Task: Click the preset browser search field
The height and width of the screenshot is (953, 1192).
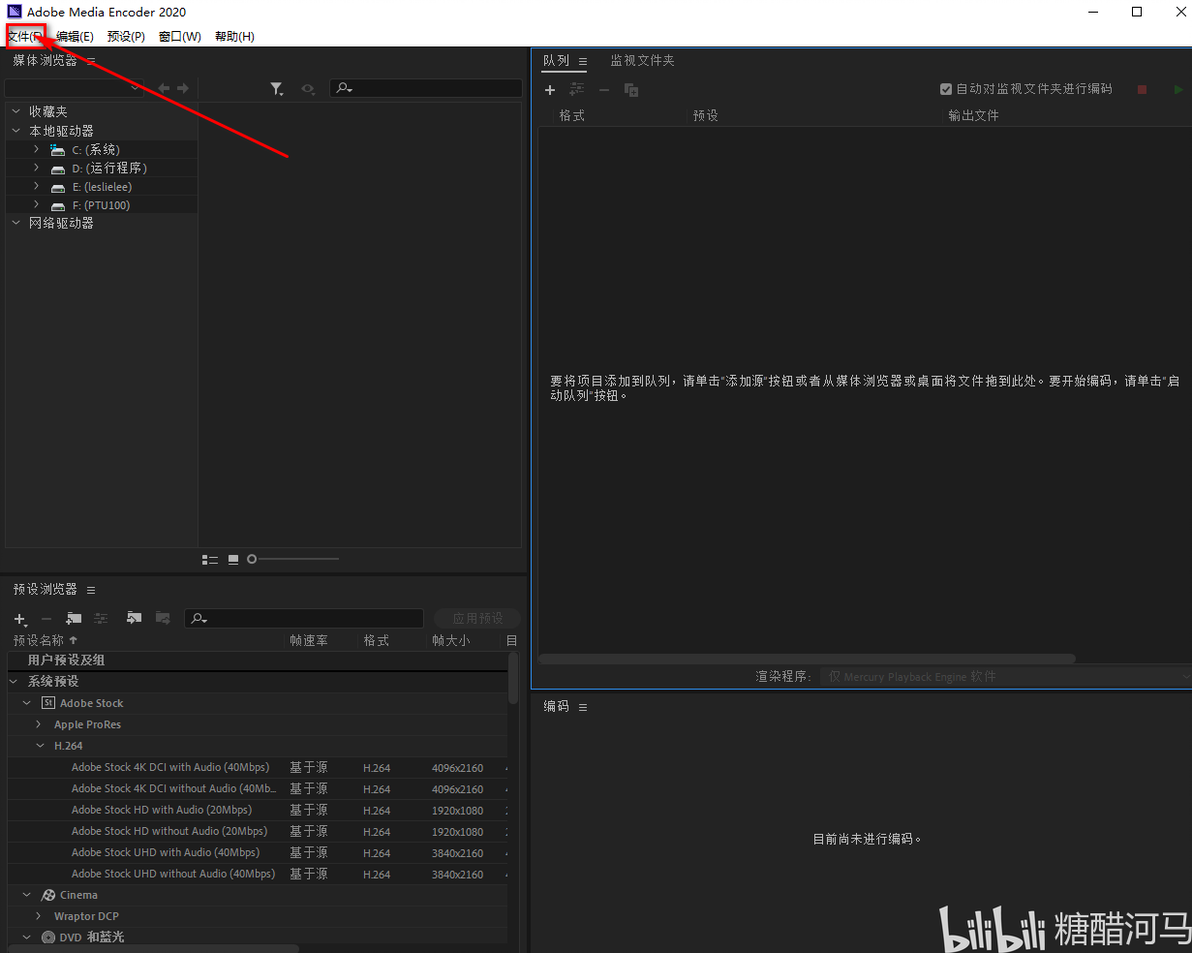Action: [304, 619]
